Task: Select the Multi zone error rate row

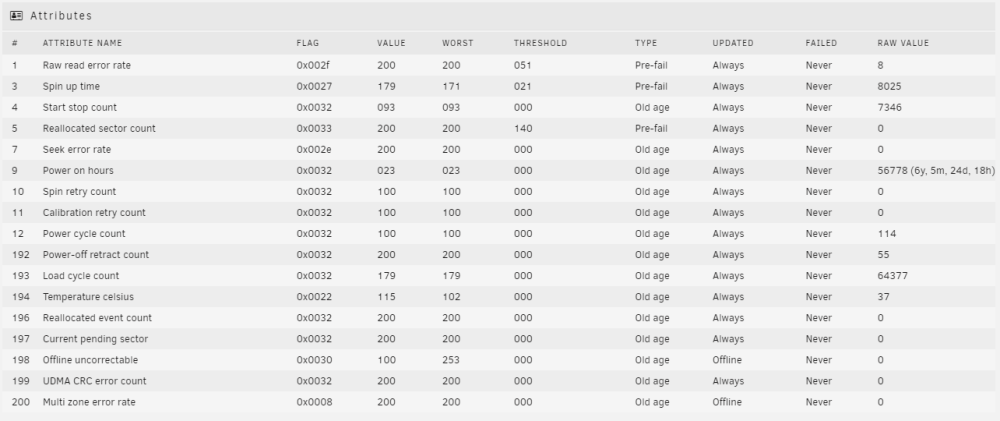Action: (500, 402)
